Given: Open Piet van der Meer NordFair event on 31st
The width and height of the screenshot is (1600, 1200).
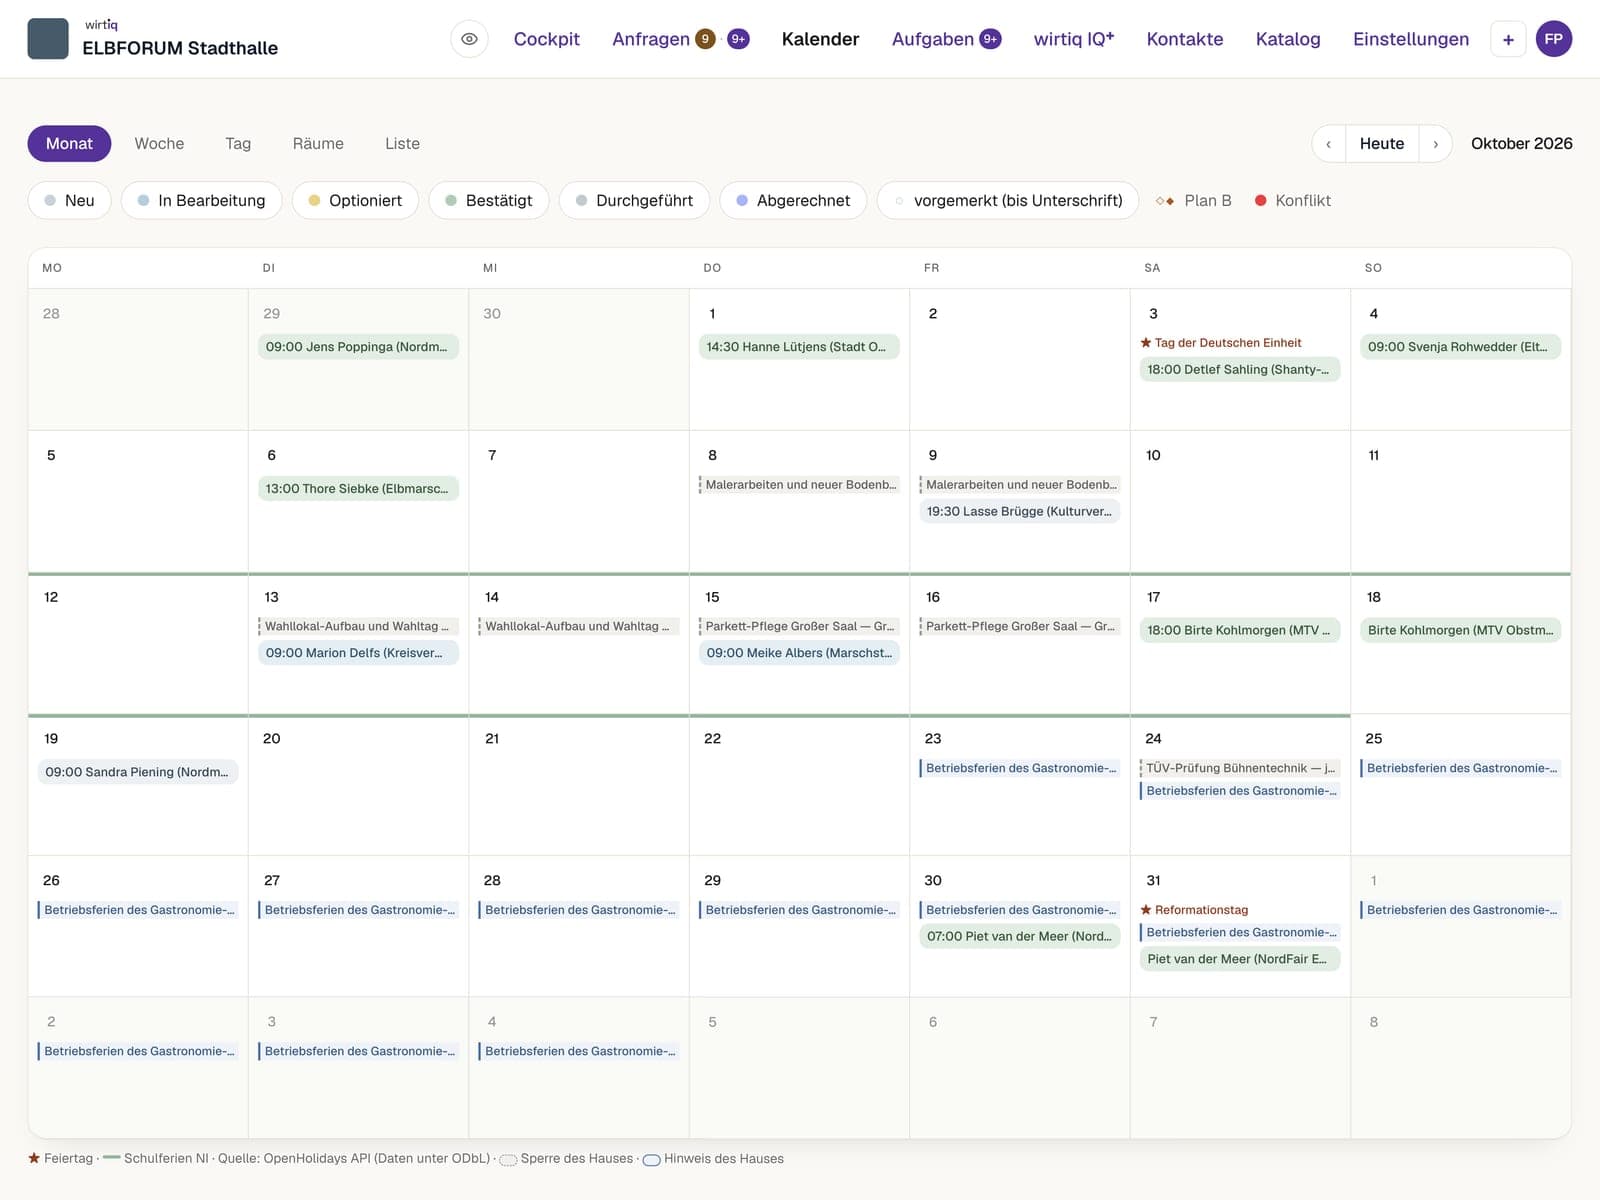Looking at the screenshot, I should (x=1240, y=958).
